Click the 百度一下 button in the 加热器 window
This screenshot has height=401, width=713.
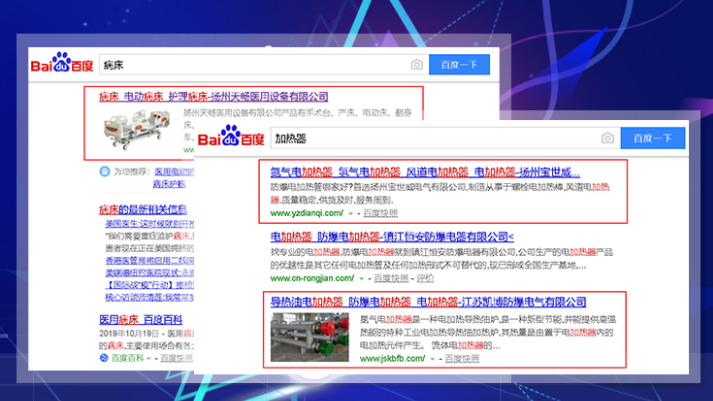pyautogui.click(x=653, y=138)
